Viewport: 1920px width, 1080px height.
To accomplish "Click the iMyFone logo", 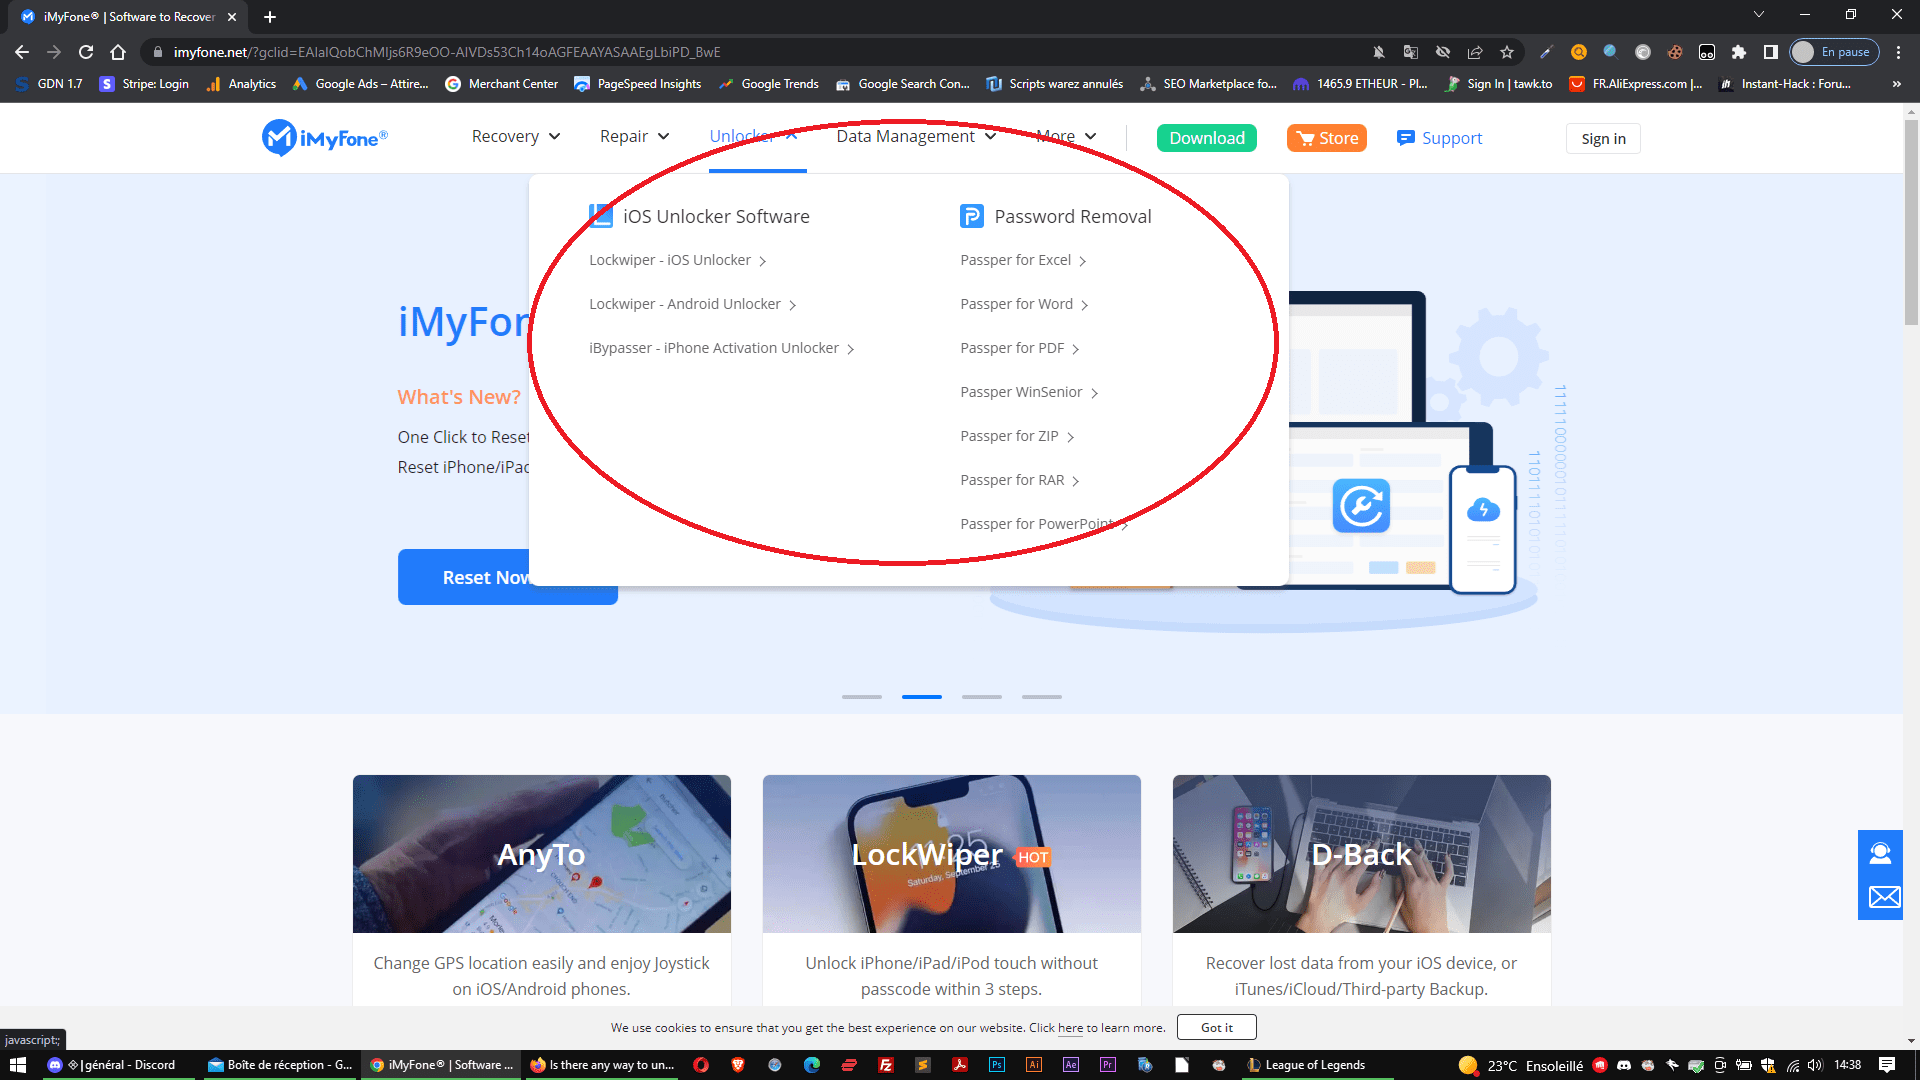I will point(325,138).
